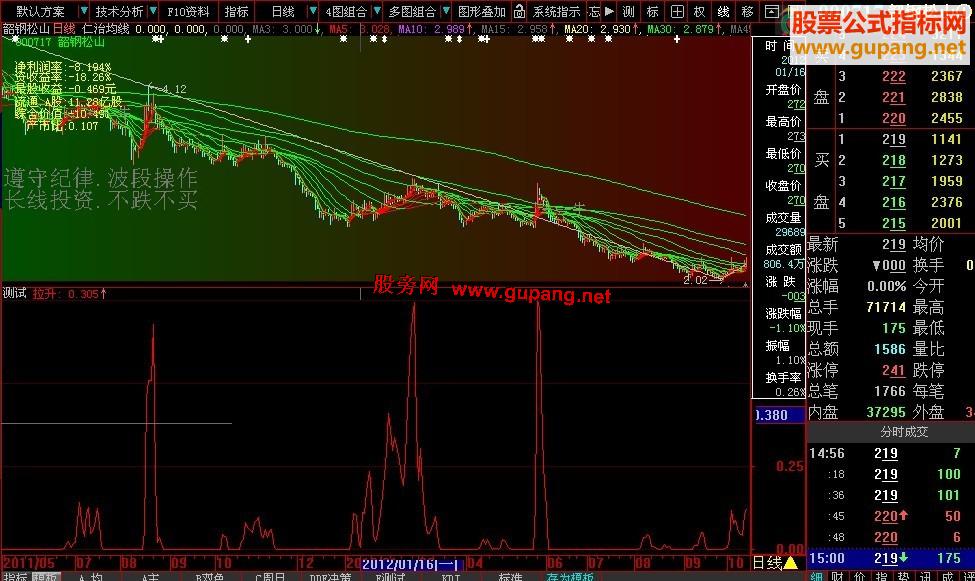Screen dimensions: 975x581
Task: Click the 标 toolbar icon
Action: [652, 11]
